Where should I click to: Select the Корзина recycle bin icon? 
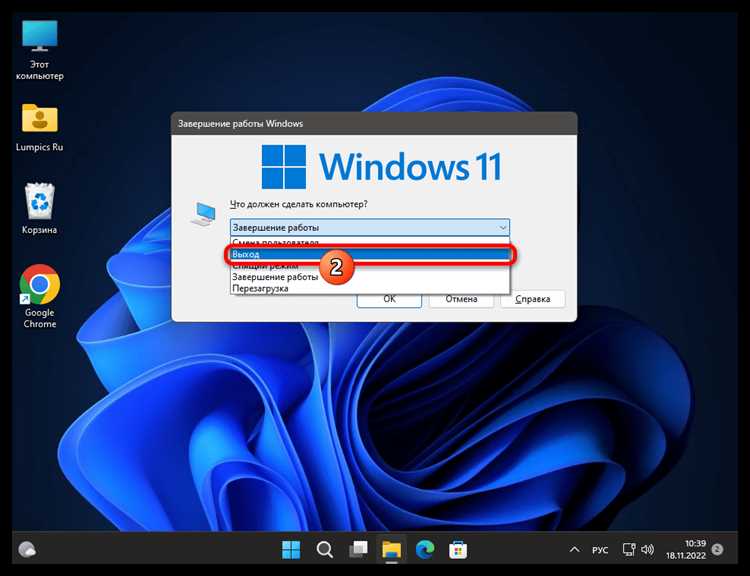click(40, 209)
